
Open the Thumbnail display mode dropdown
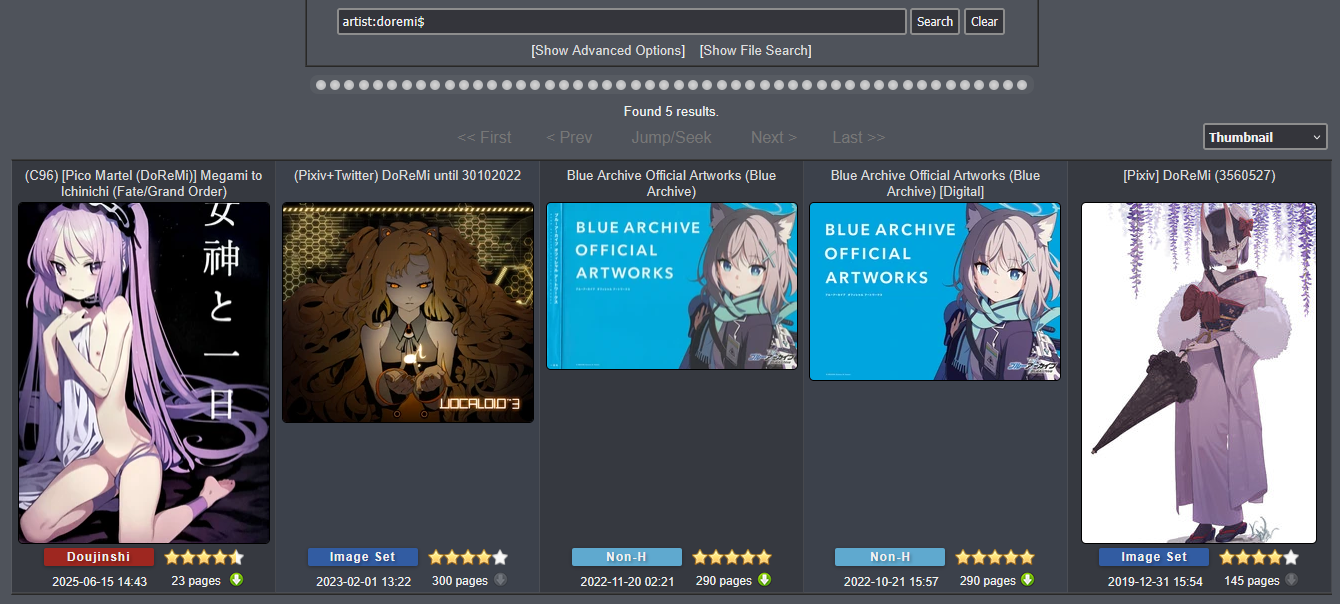point(1265,137)
